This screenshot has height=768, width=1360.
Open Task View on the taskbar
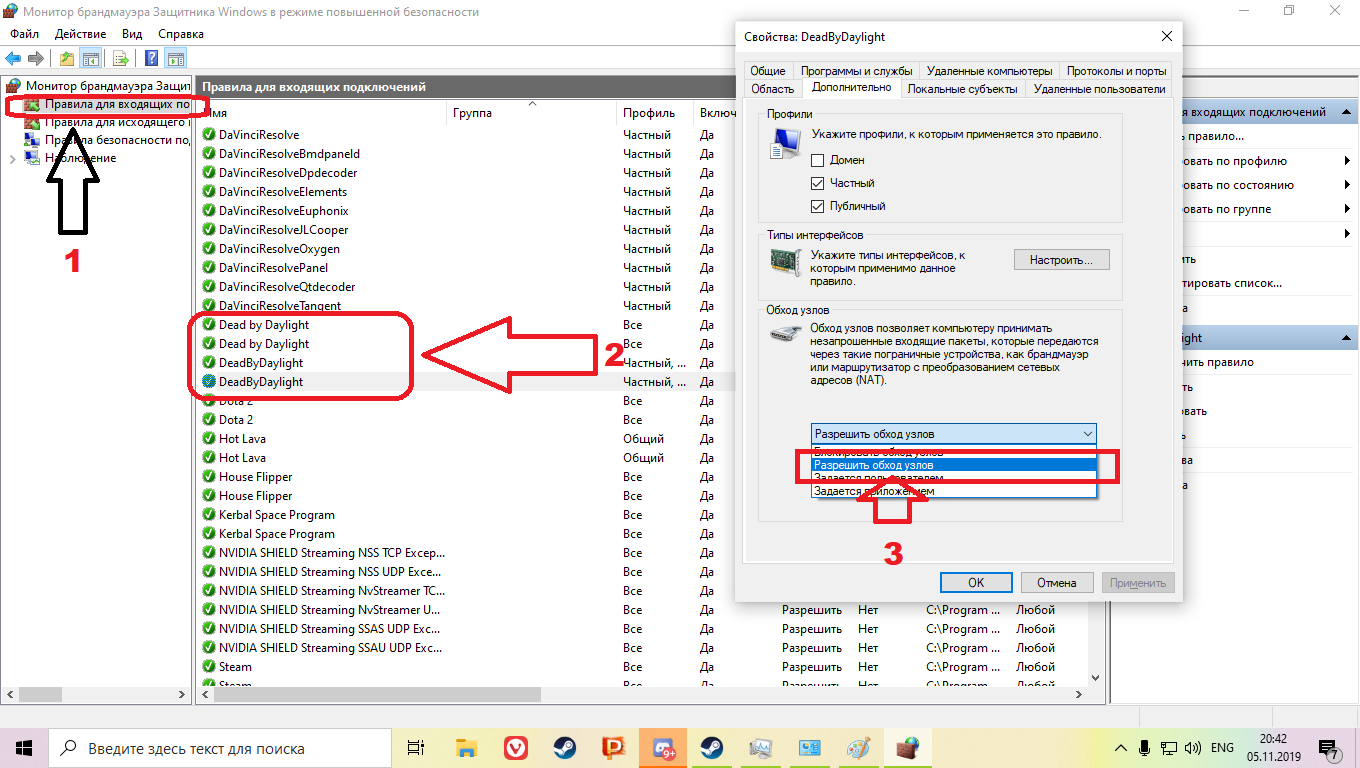click(416, 748)
